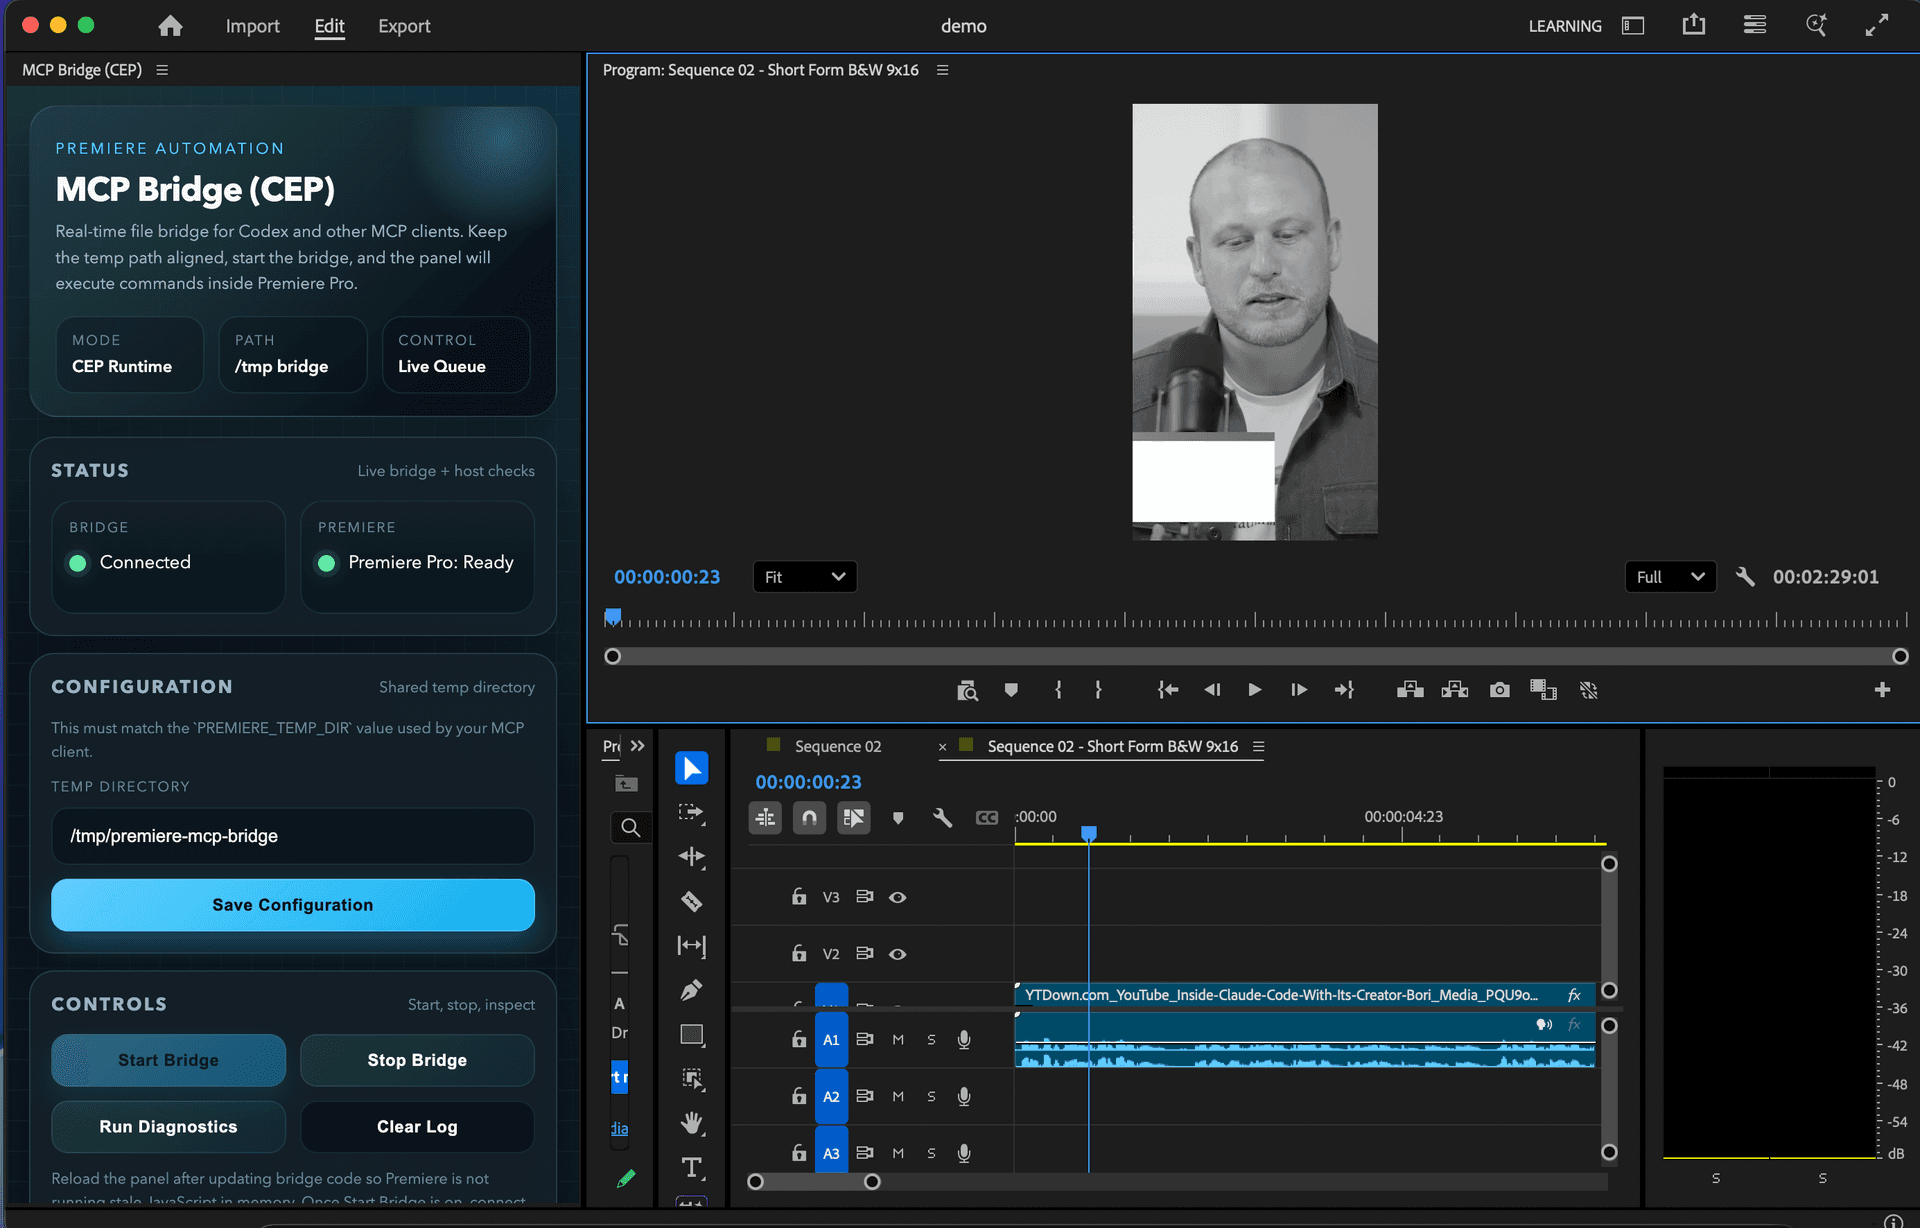
Task: Click the Go to In button
Action: (1167, 690)
